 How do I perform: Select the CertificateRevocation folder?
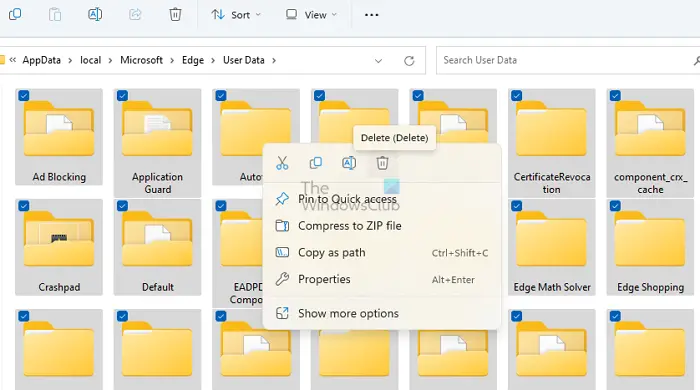552,143
